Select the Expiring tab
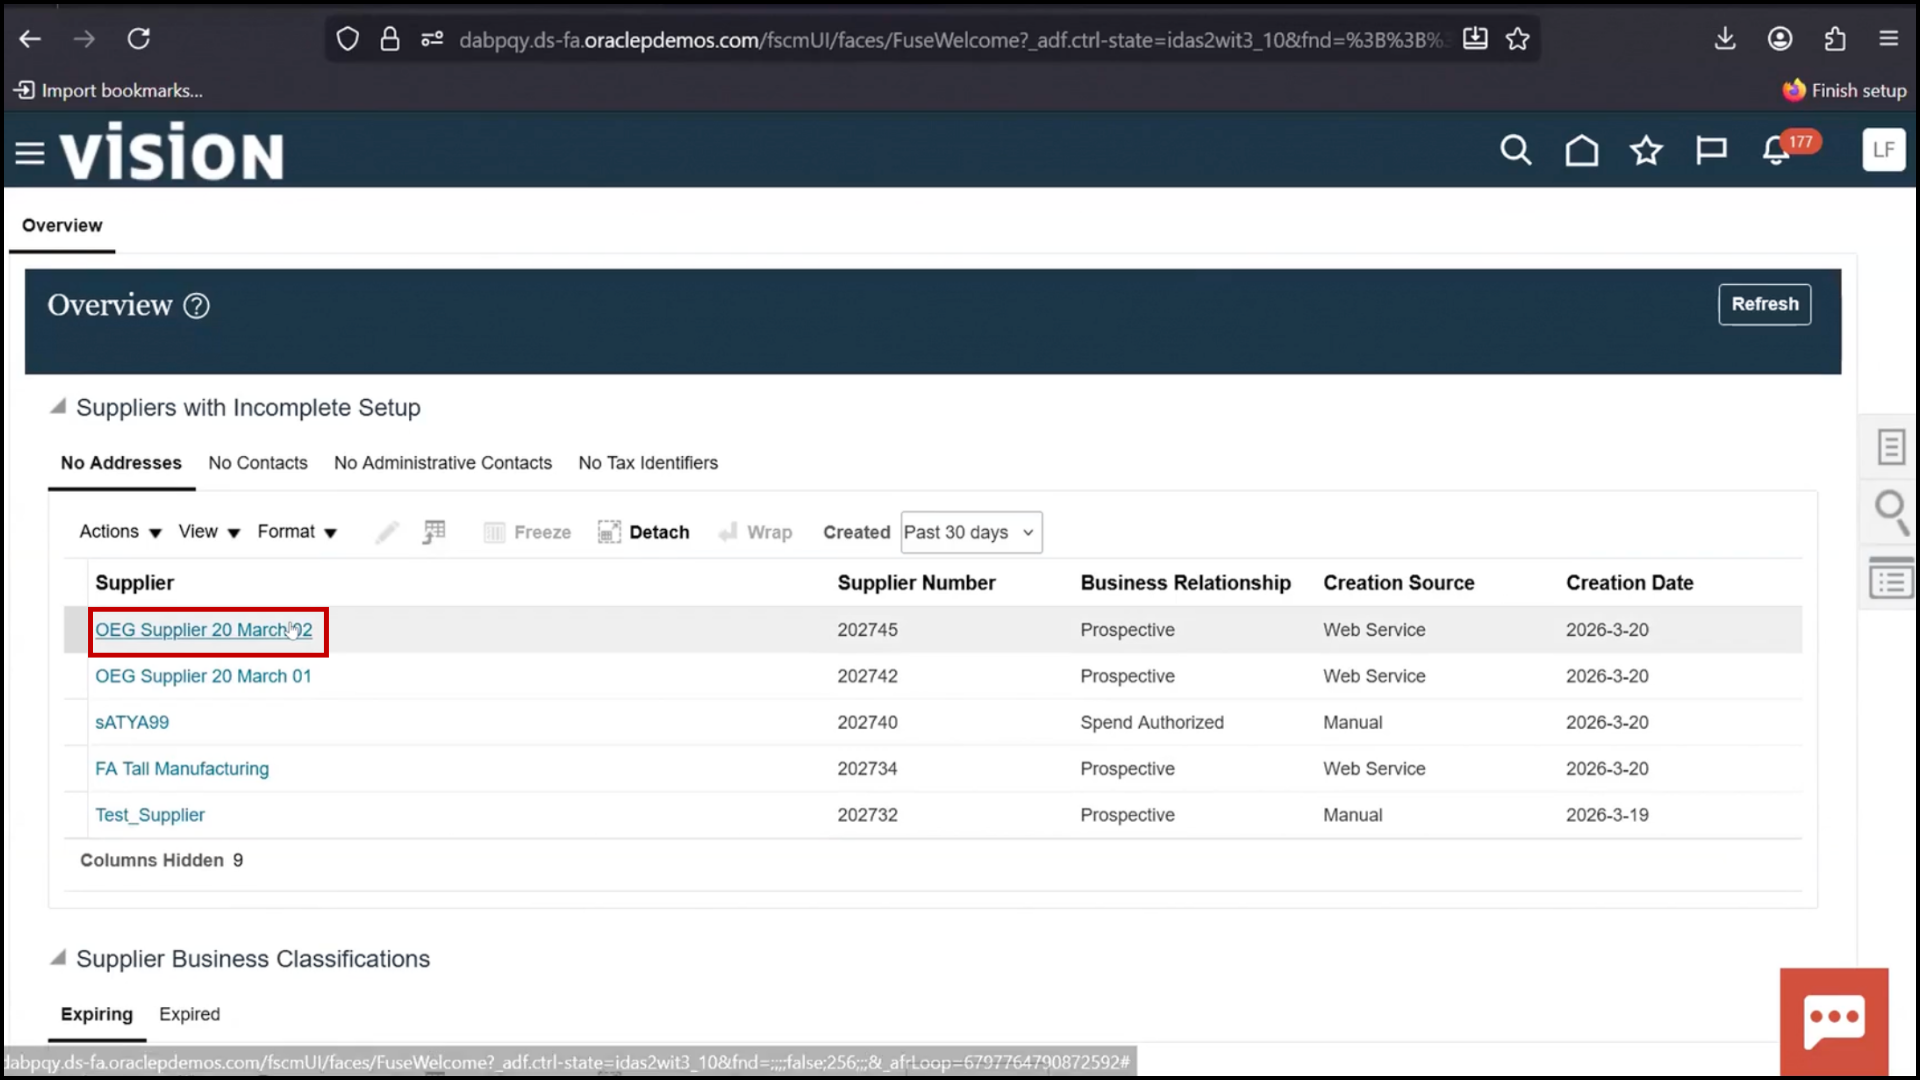The image size is (1920, 1080). (97, 1014)
